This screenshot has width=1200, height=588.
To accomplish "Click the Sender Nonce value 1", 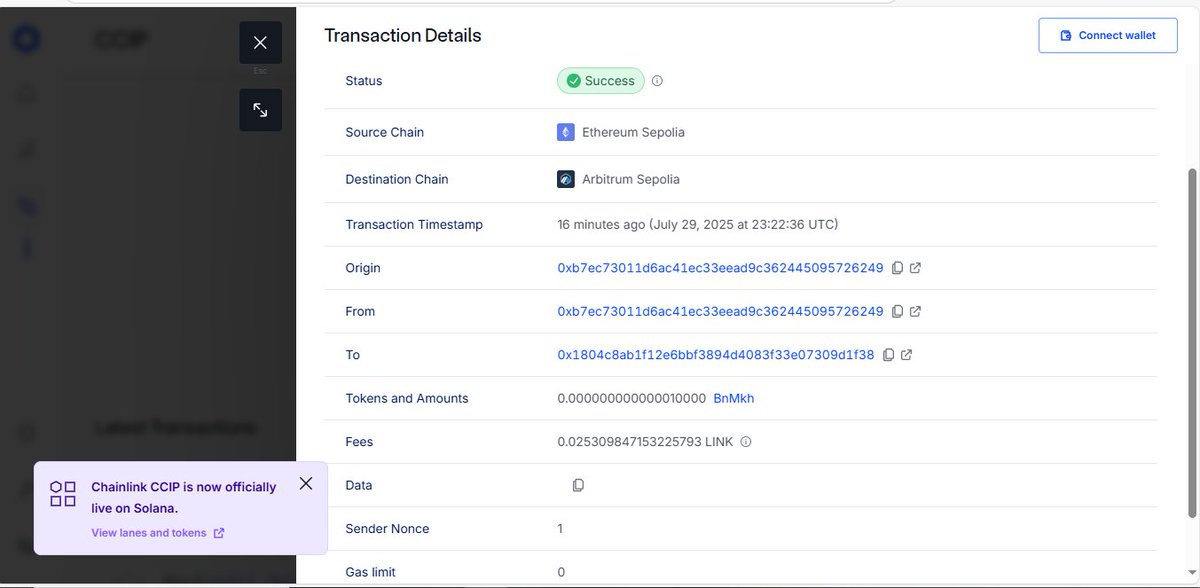I will tap(560, 528).
